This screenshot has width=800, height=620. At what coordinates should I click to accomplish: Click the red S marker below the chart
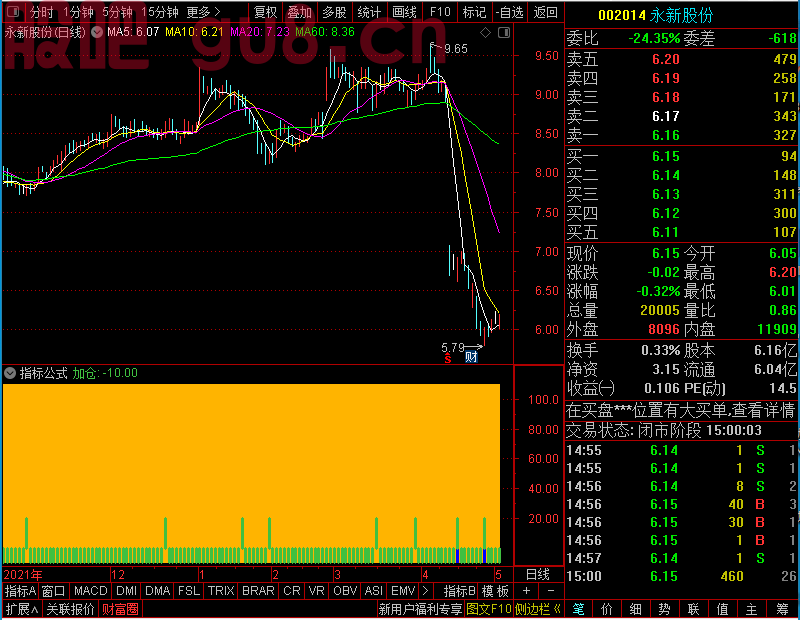coord(447,359)
